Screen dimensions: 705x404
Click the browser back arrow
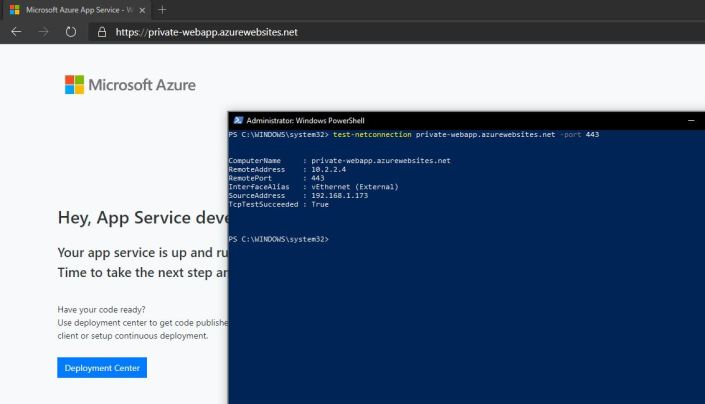click(16, 32)
